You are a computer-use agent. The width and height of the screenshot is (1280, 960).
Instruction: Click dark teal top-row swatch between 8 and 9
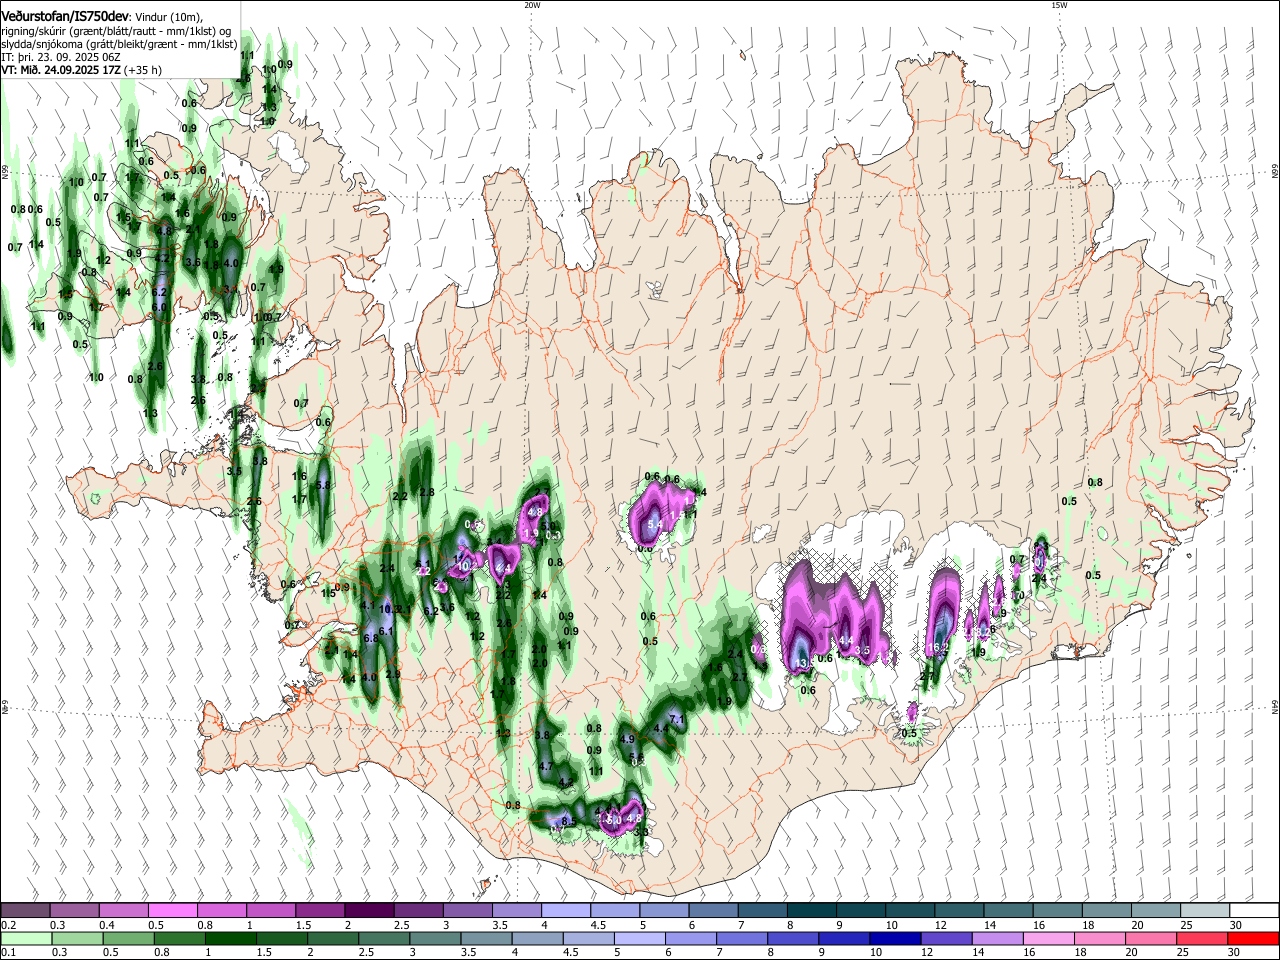[x=811, y=911]
